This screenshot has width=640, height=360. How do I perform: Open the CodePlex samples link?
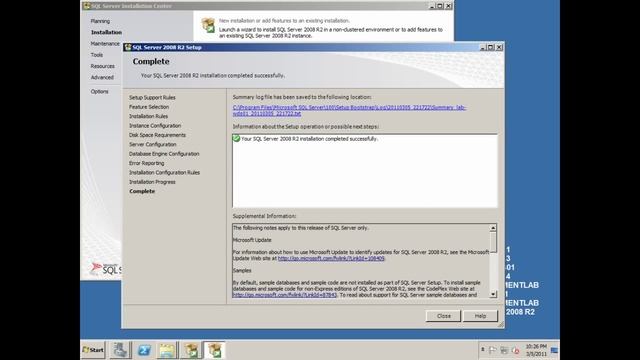coord(284,295)
